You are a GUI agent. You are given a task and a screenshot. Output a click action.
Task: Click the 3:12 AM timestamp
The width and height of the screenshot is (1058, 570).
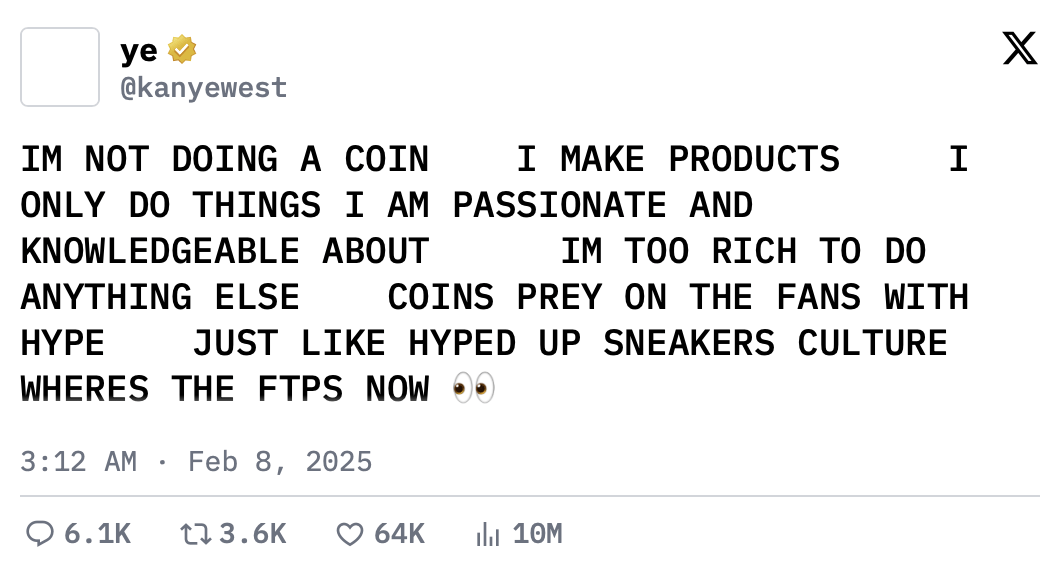(x=78, y=462)
